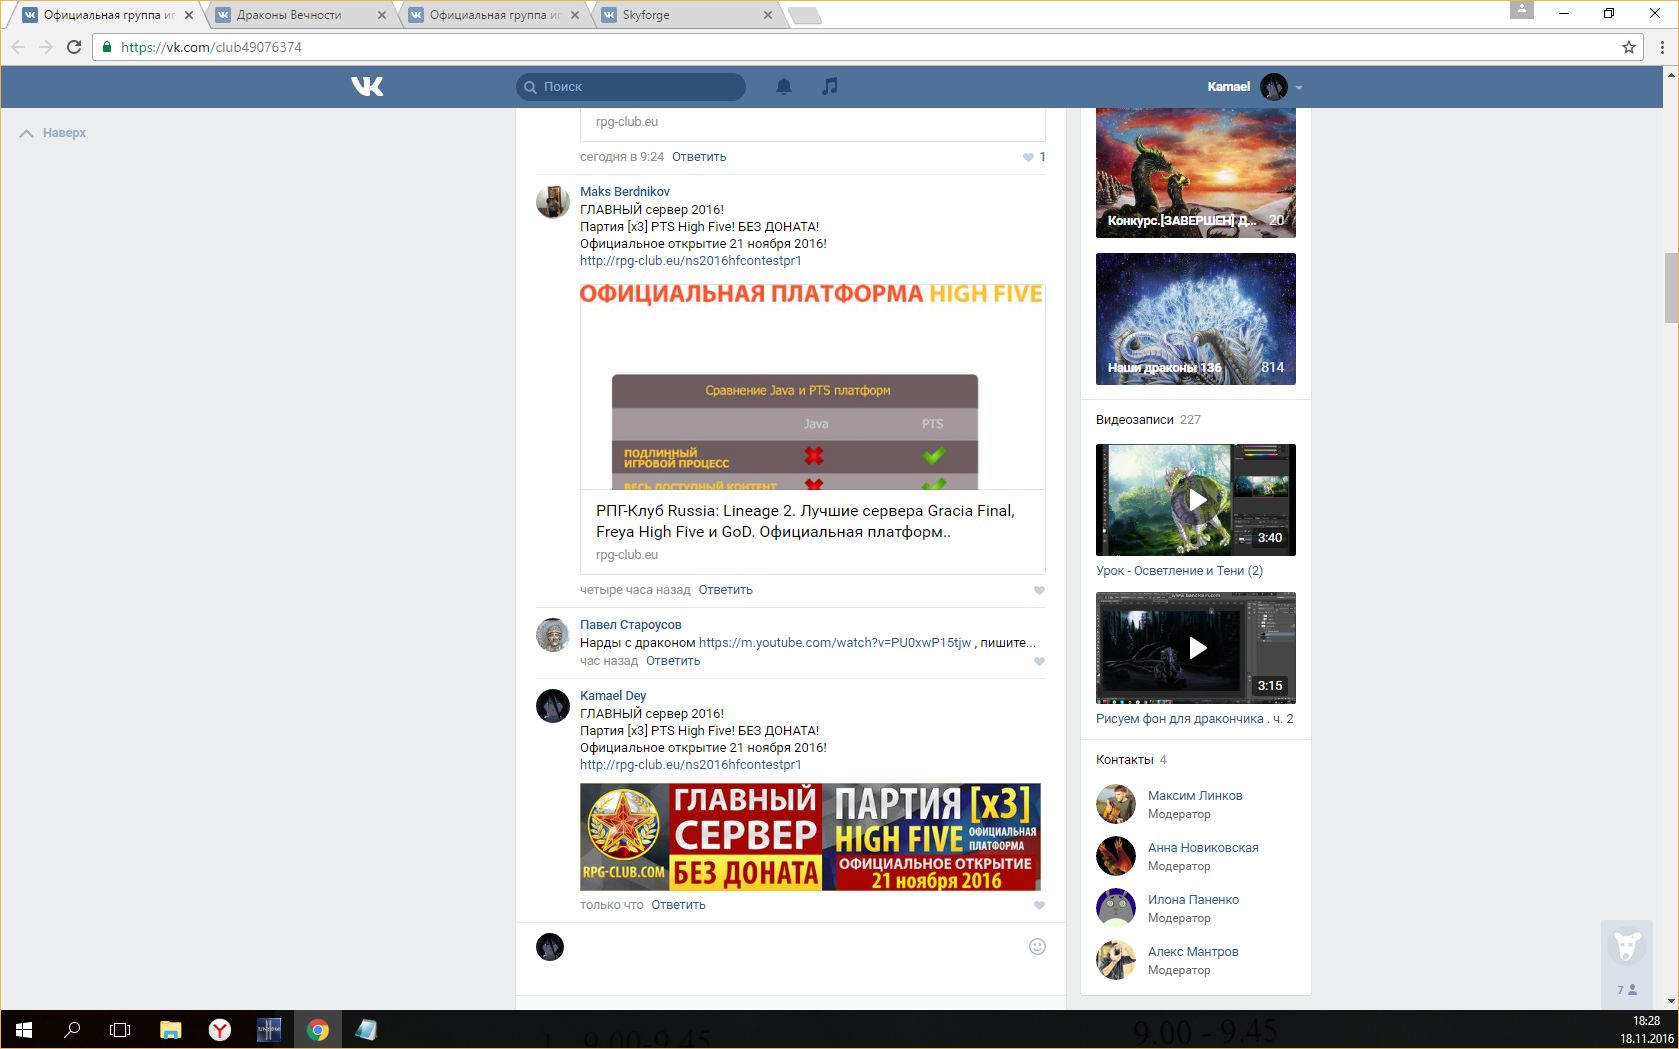Viewport: 1679px width, 1049px height.
Task: Open the notifications bell icon
Action: coord(784,87)
